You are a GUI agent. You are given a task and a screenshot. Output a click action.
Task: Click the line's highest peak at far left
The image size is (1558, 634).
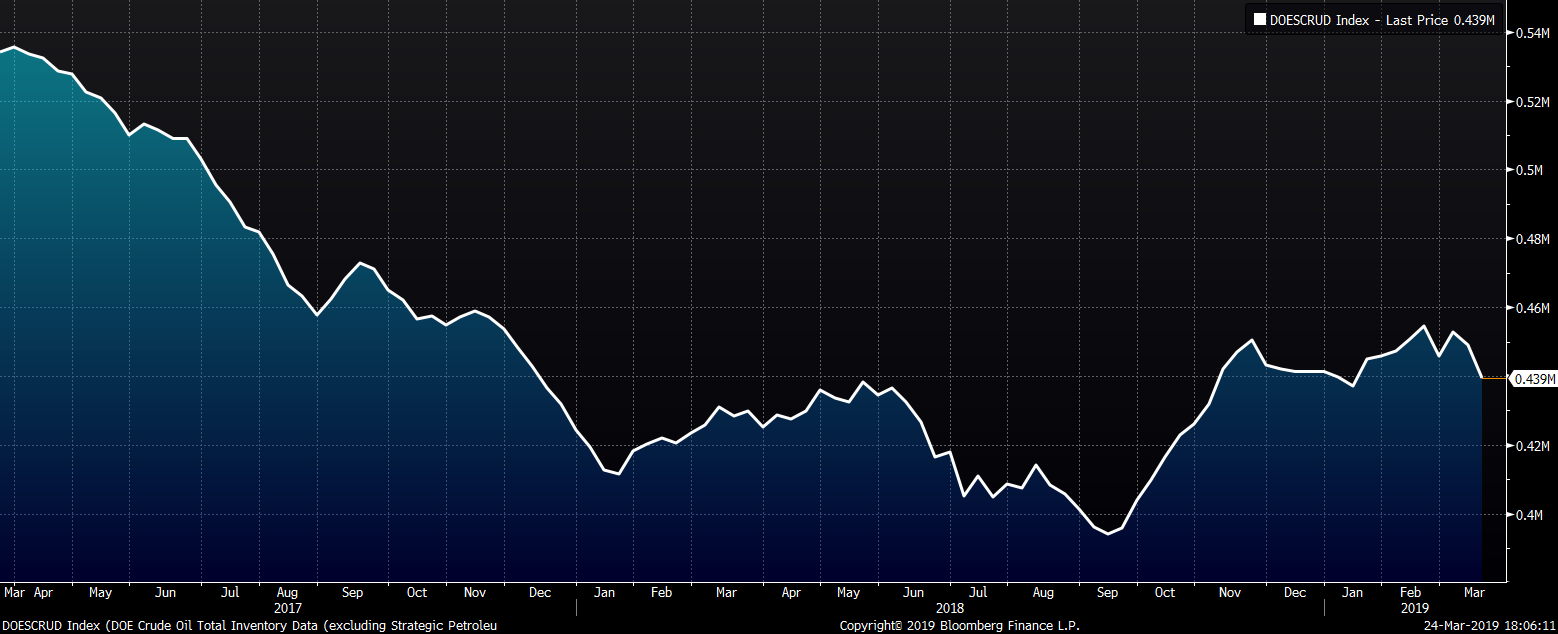[x=14, y=47]
